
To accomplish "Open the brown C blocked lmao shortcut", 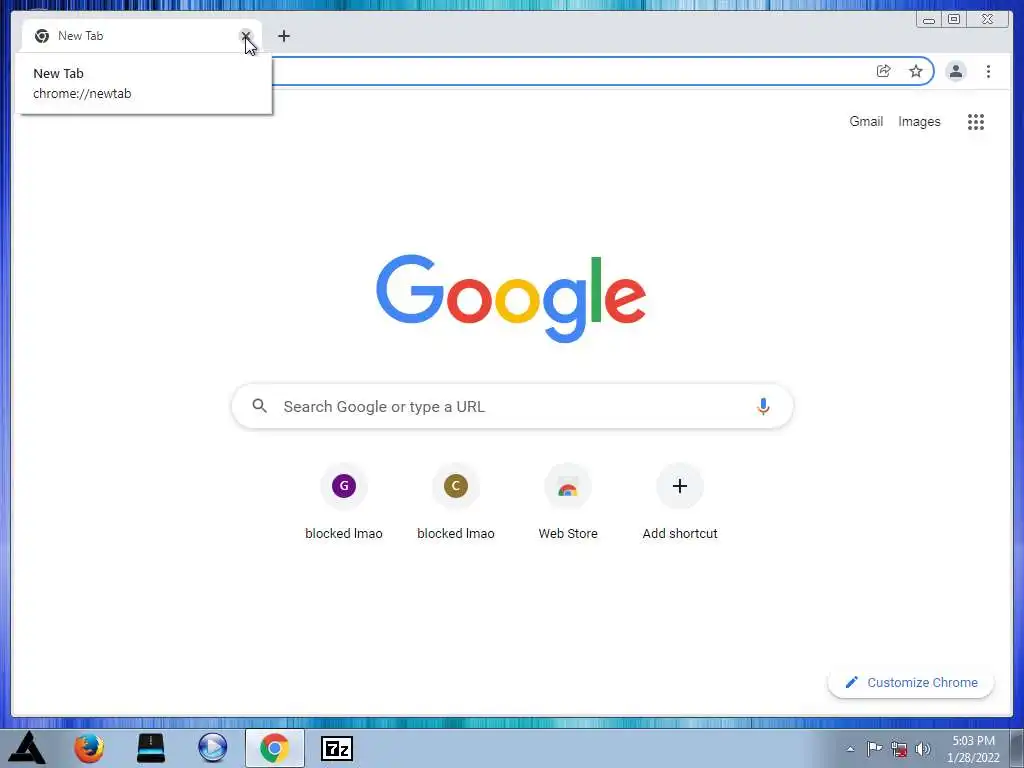I will (456, 503).
